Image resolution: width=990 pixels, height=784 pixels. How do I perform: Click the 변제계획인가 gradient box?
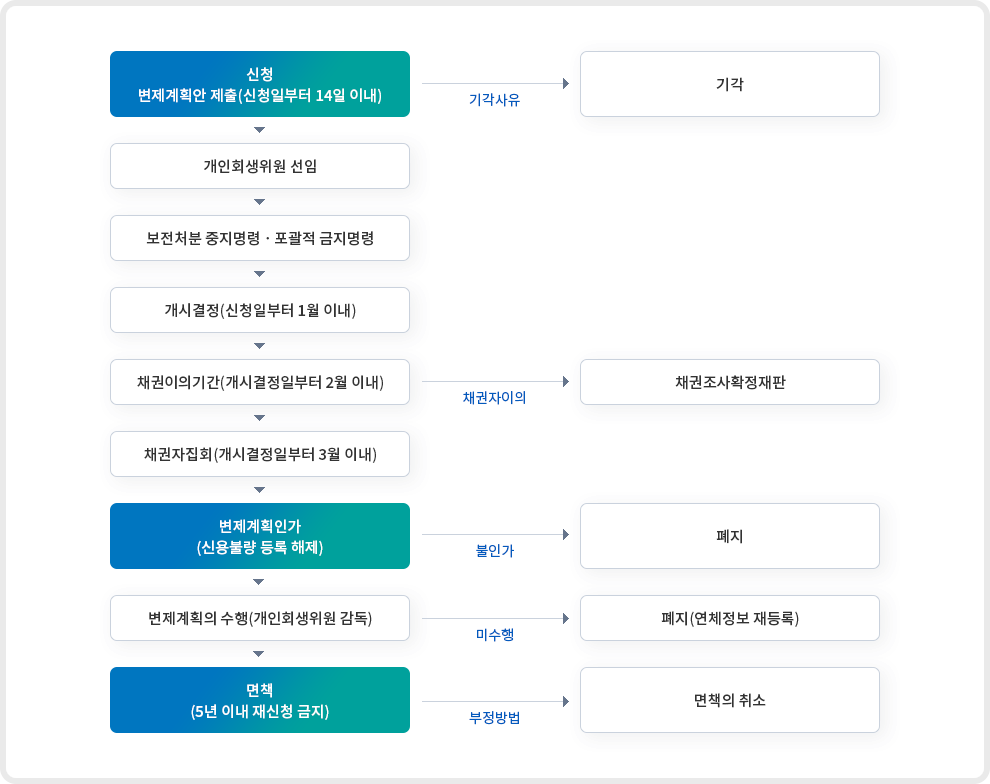pyautogui.click(x=259, y=536)
